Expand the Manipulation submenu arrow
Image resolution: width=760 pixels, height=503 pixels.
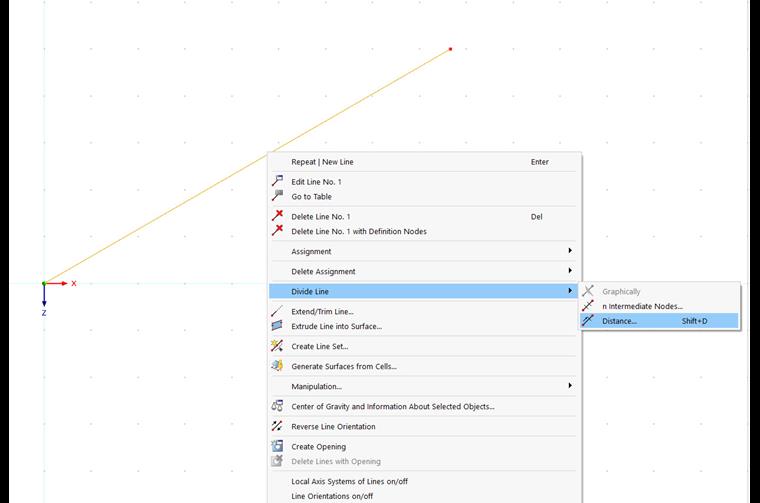point(570,386)
